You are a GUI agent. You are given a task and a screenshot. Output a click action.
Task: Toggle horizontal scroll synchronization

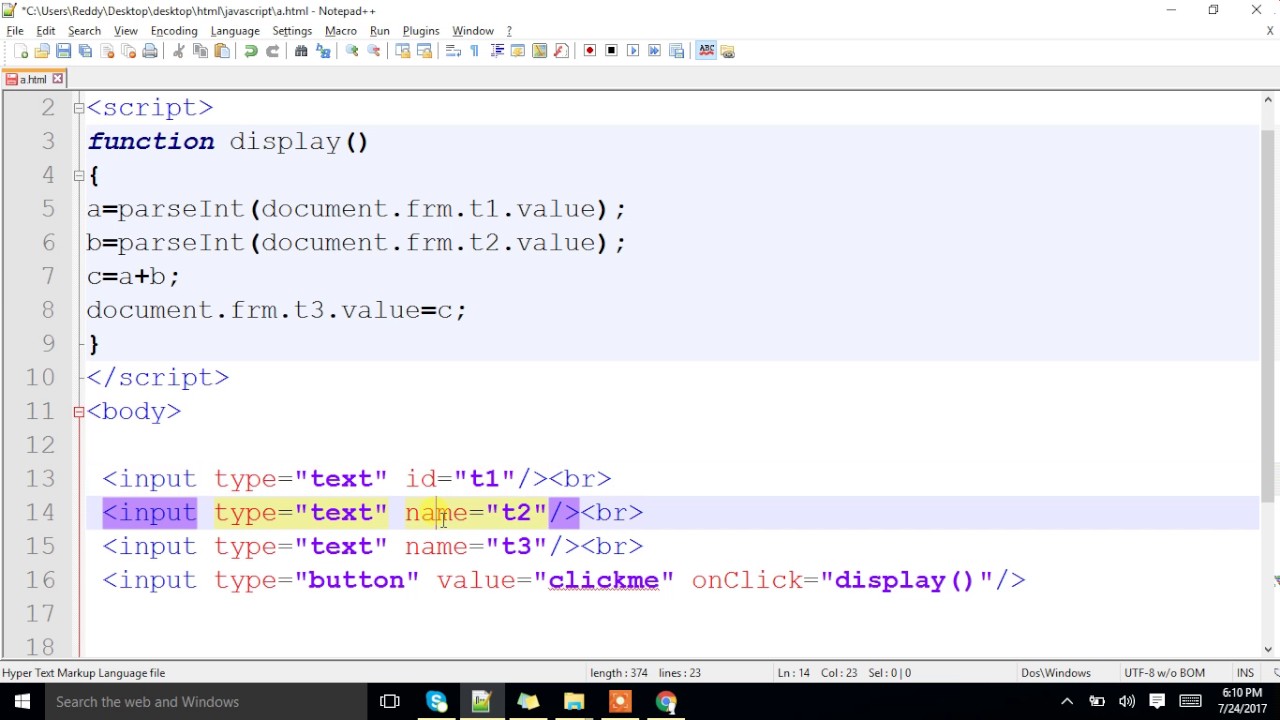pos(424,51)
